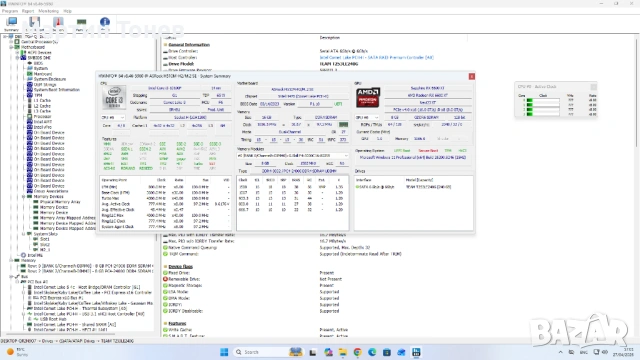The image size is (640, 360).
Task: Close the System Summary window
Action: pyautogui.click(x=471, y=76)
